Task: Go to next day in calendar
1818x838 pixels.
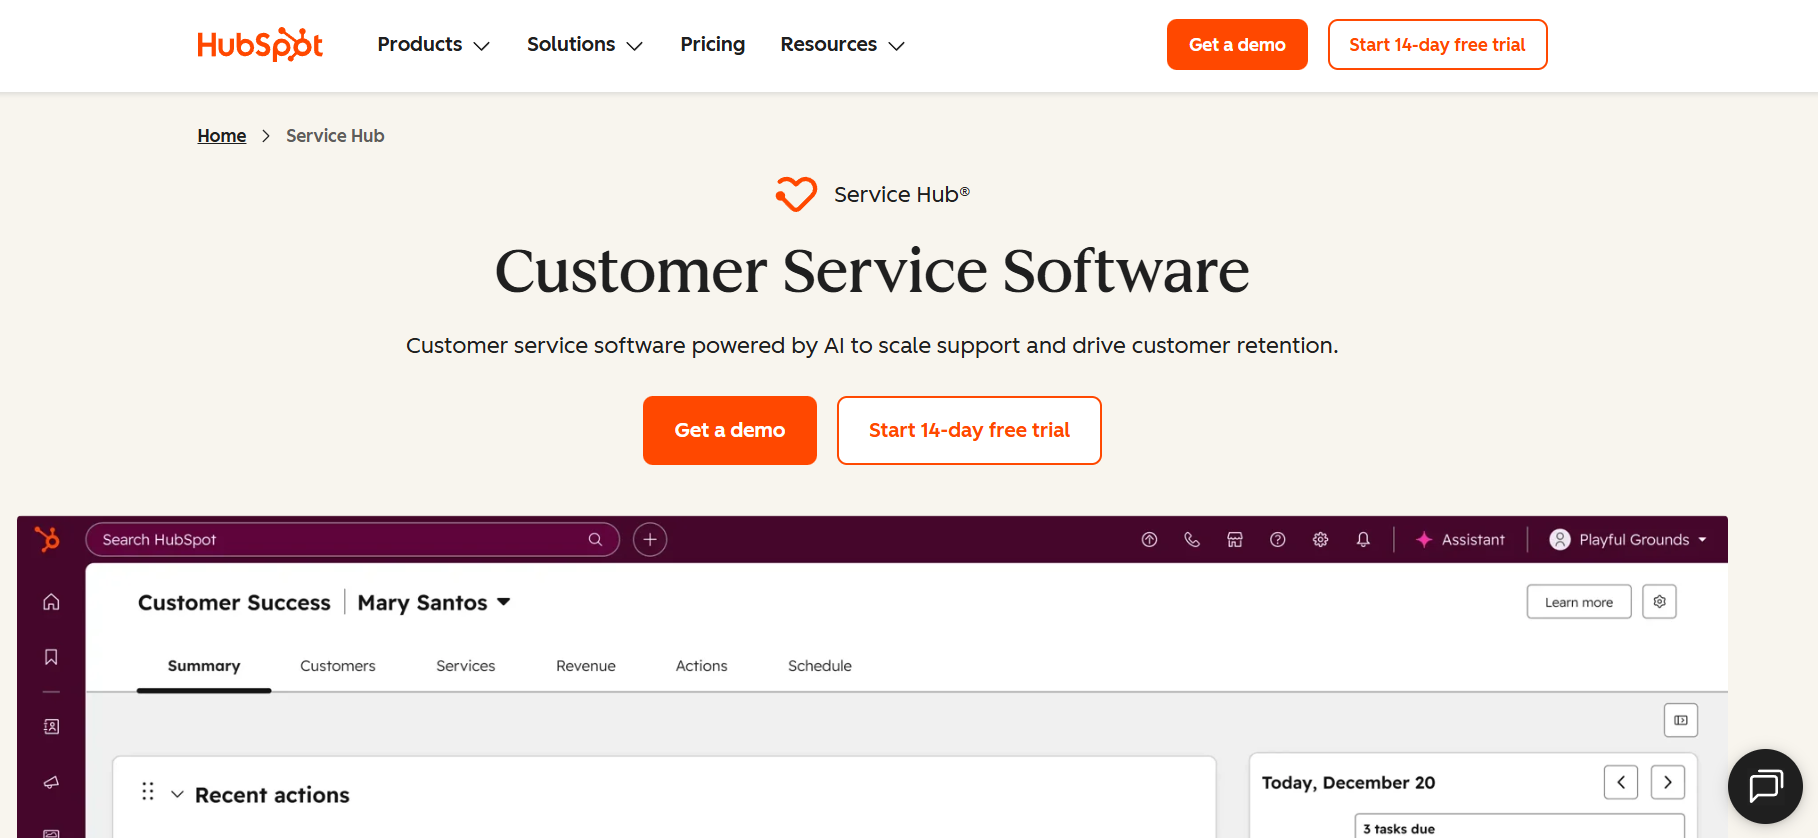Action: (x=1668, y=782)
